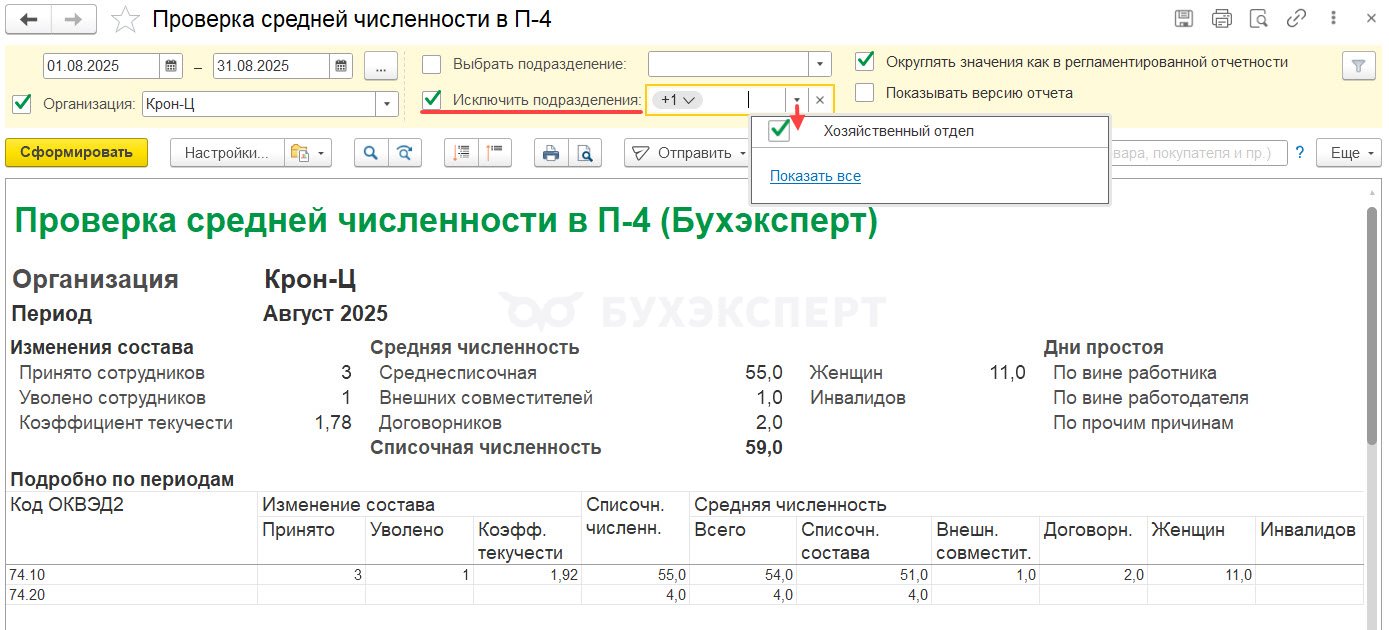1389x630 pixels.
Task: Get a link with the chain icon
Action: click(x=1297, y=18)
